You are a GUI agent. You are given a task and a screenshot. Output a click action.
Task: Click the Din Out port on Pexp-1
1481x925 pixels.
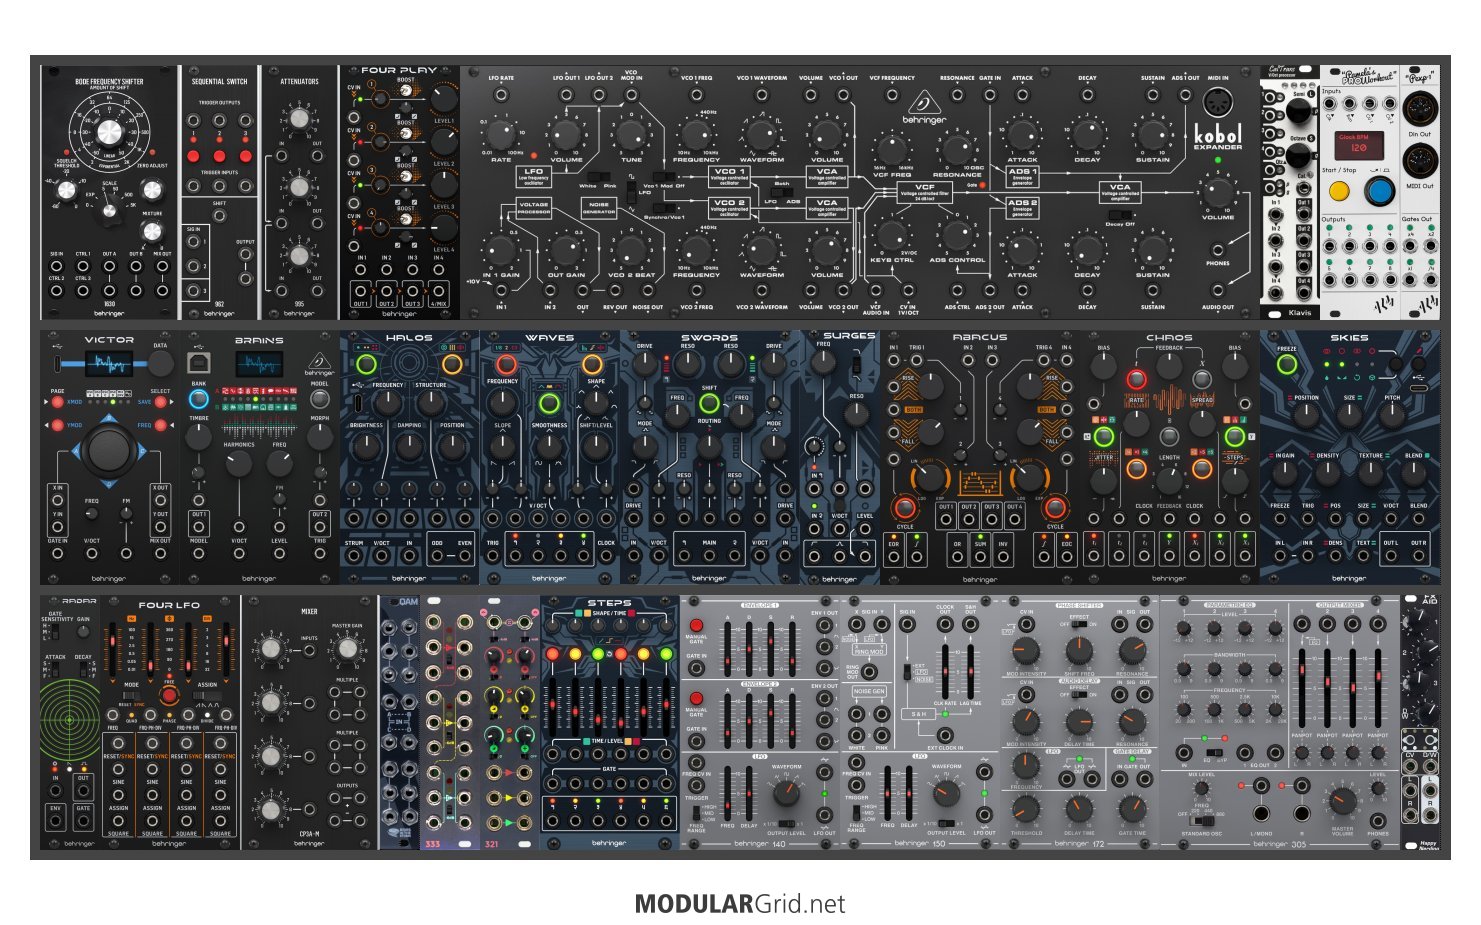[x=1419, y=109]
